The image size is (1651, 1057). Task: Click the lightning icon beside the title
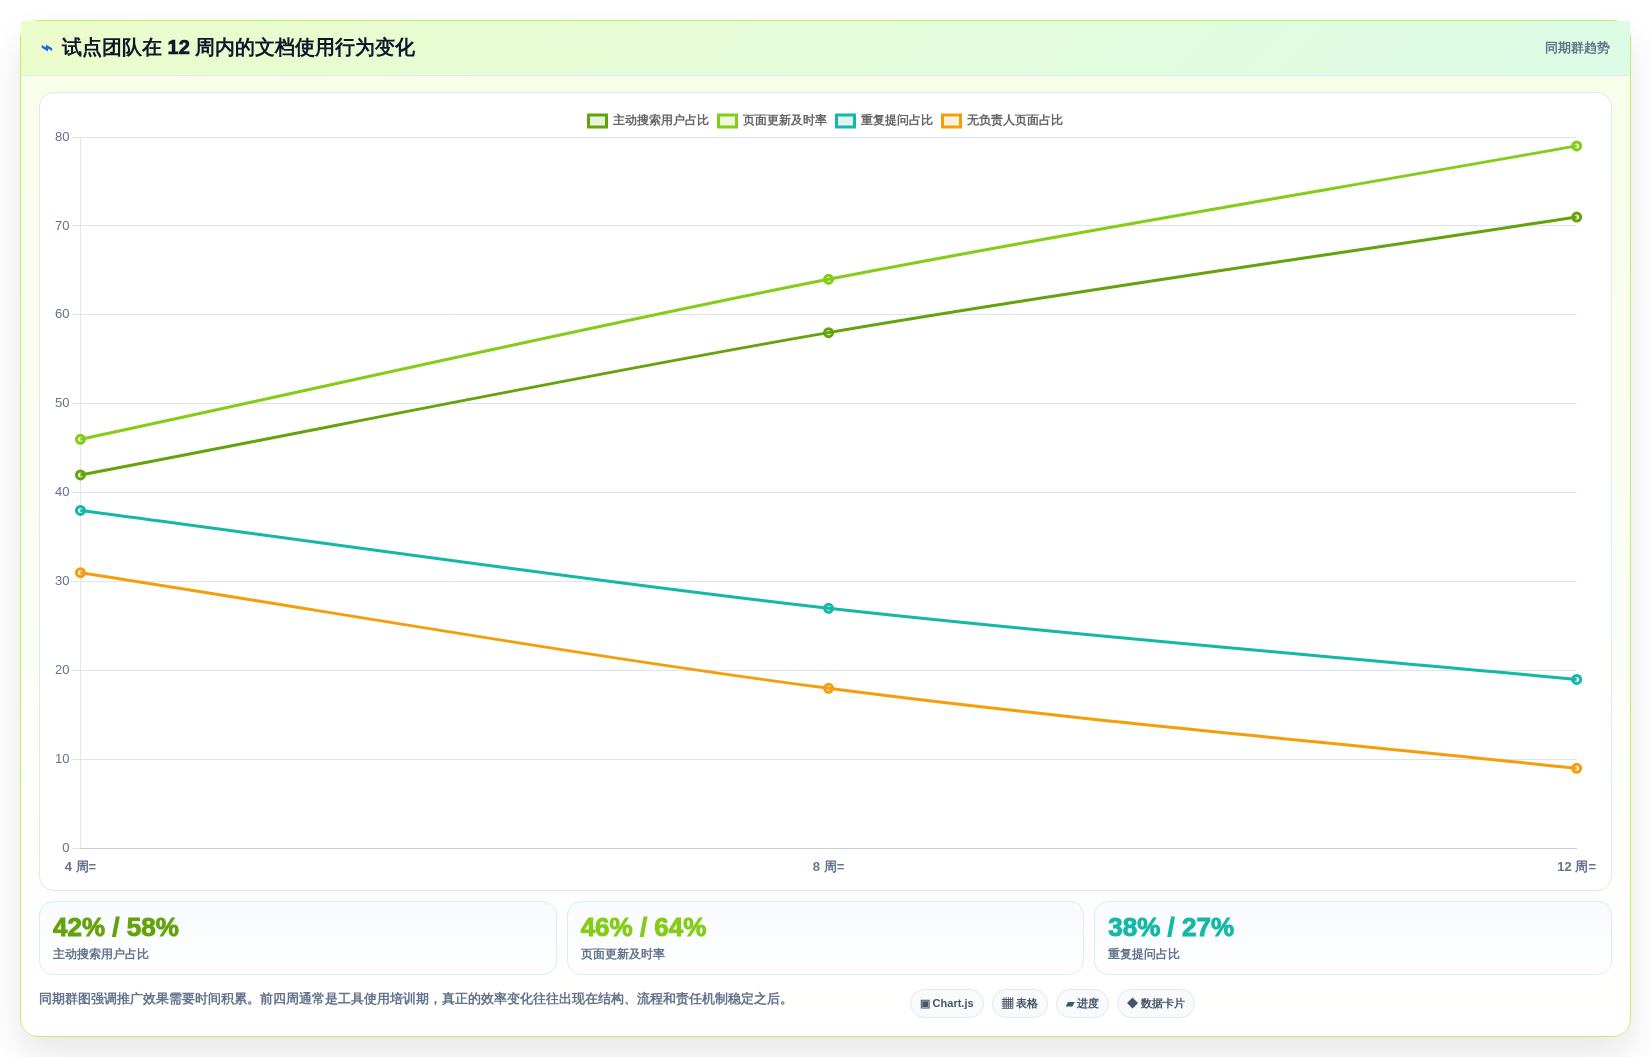46,48
